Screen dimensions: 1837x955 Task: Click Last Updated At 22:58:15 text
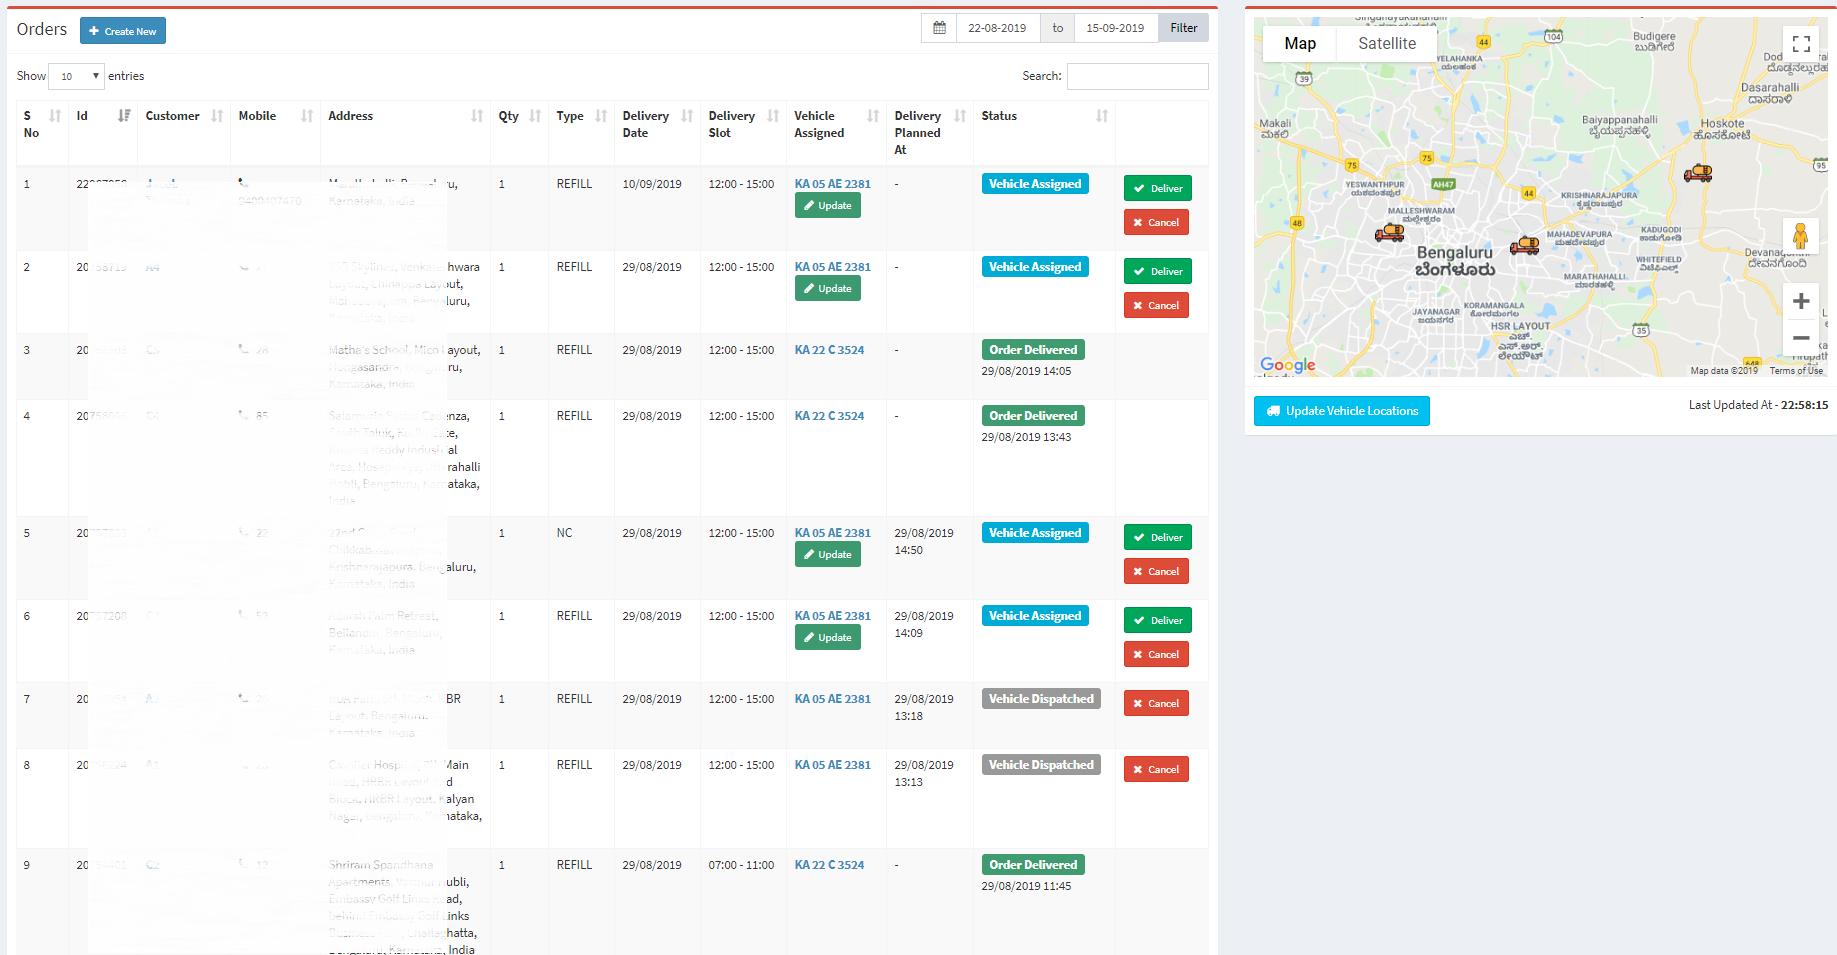point(1758,405)
